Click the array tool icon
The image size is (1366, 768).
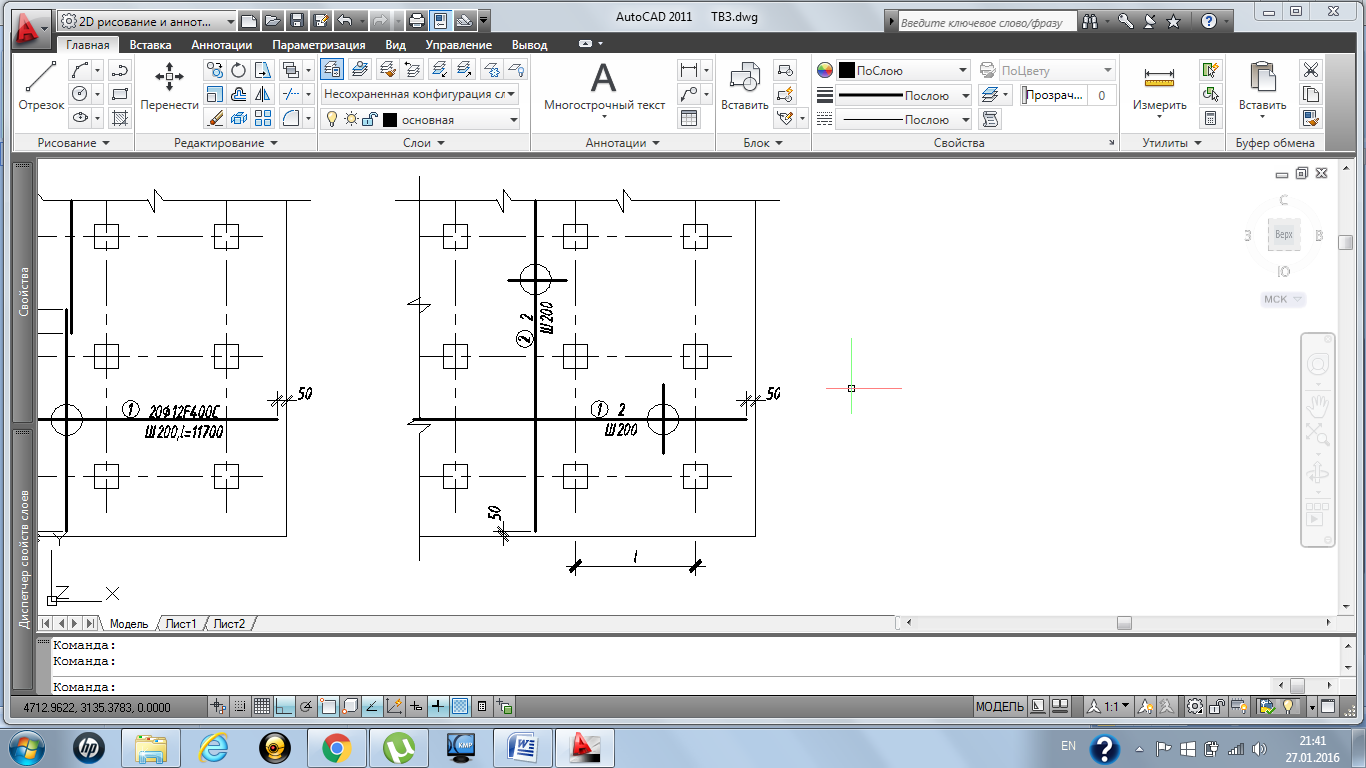263,118
